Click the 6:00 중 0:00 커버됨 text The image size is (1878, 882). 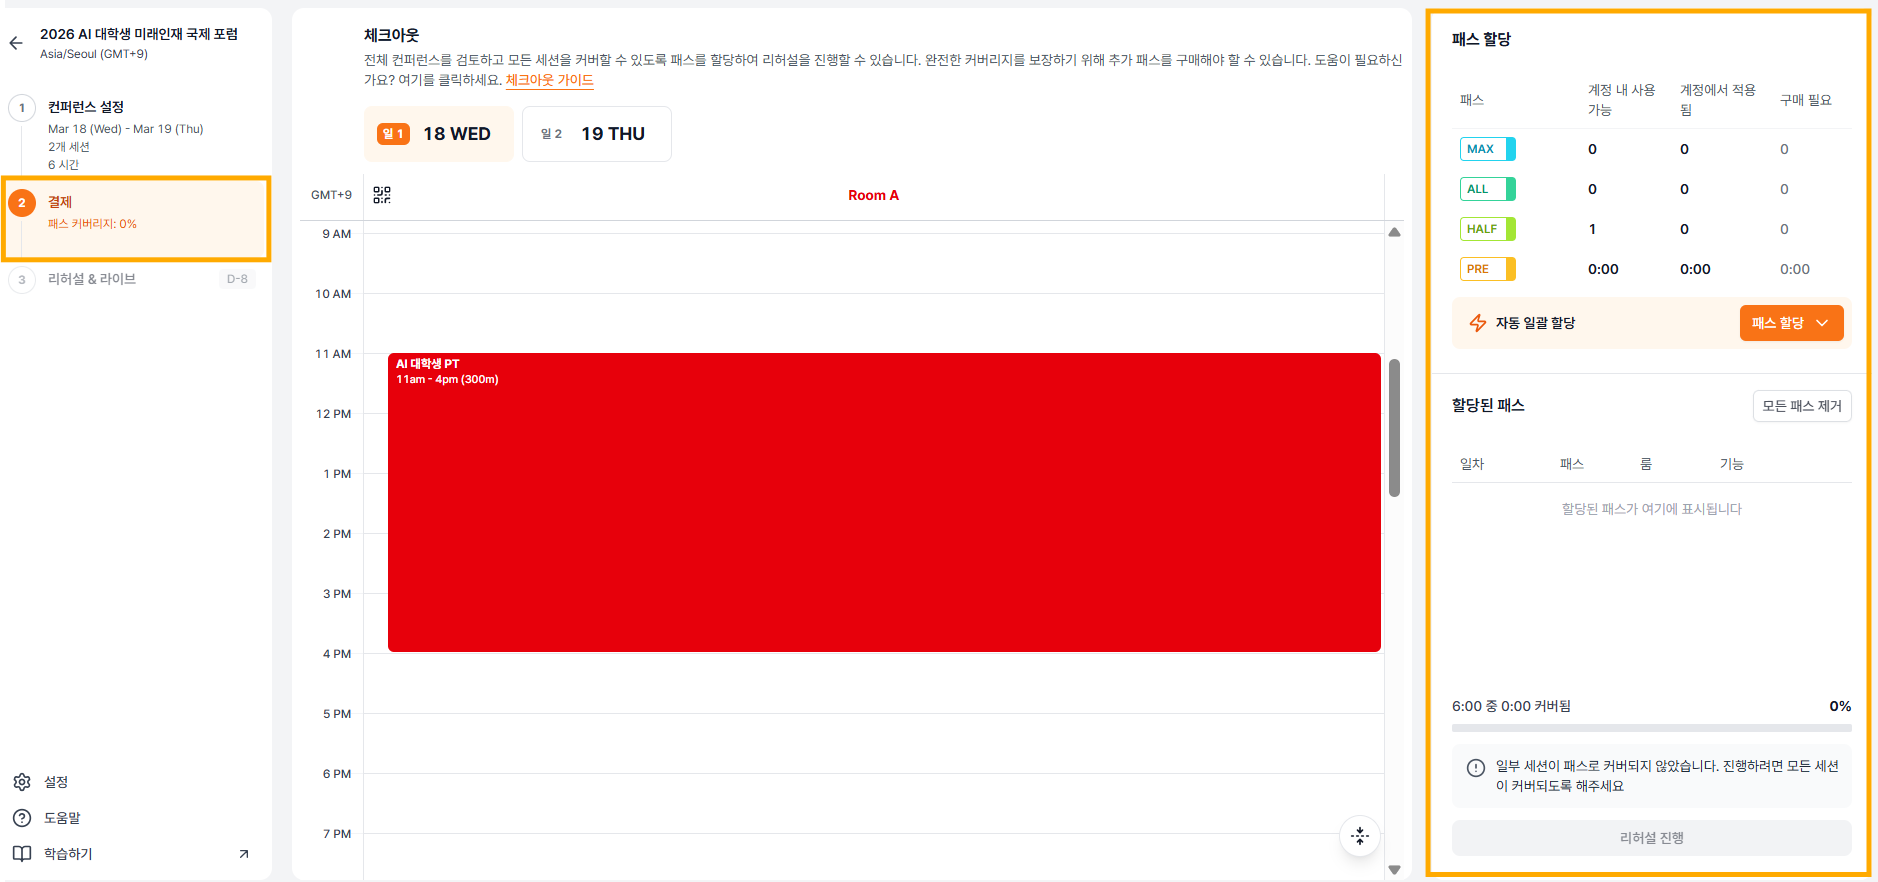(x=1511, y=706)
